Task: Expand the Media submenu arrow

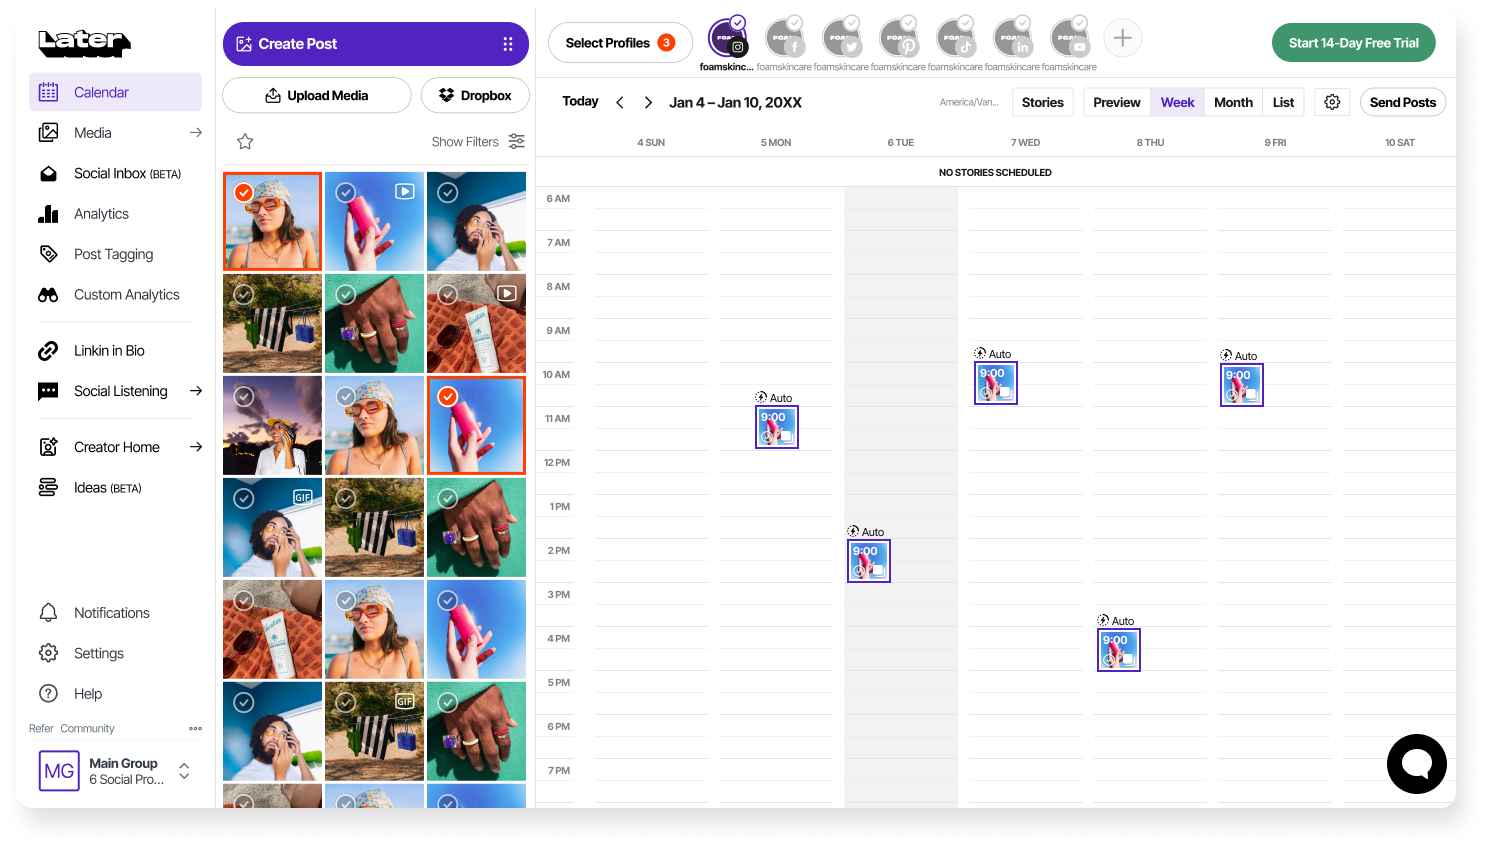Action: (x=196, y=132)
